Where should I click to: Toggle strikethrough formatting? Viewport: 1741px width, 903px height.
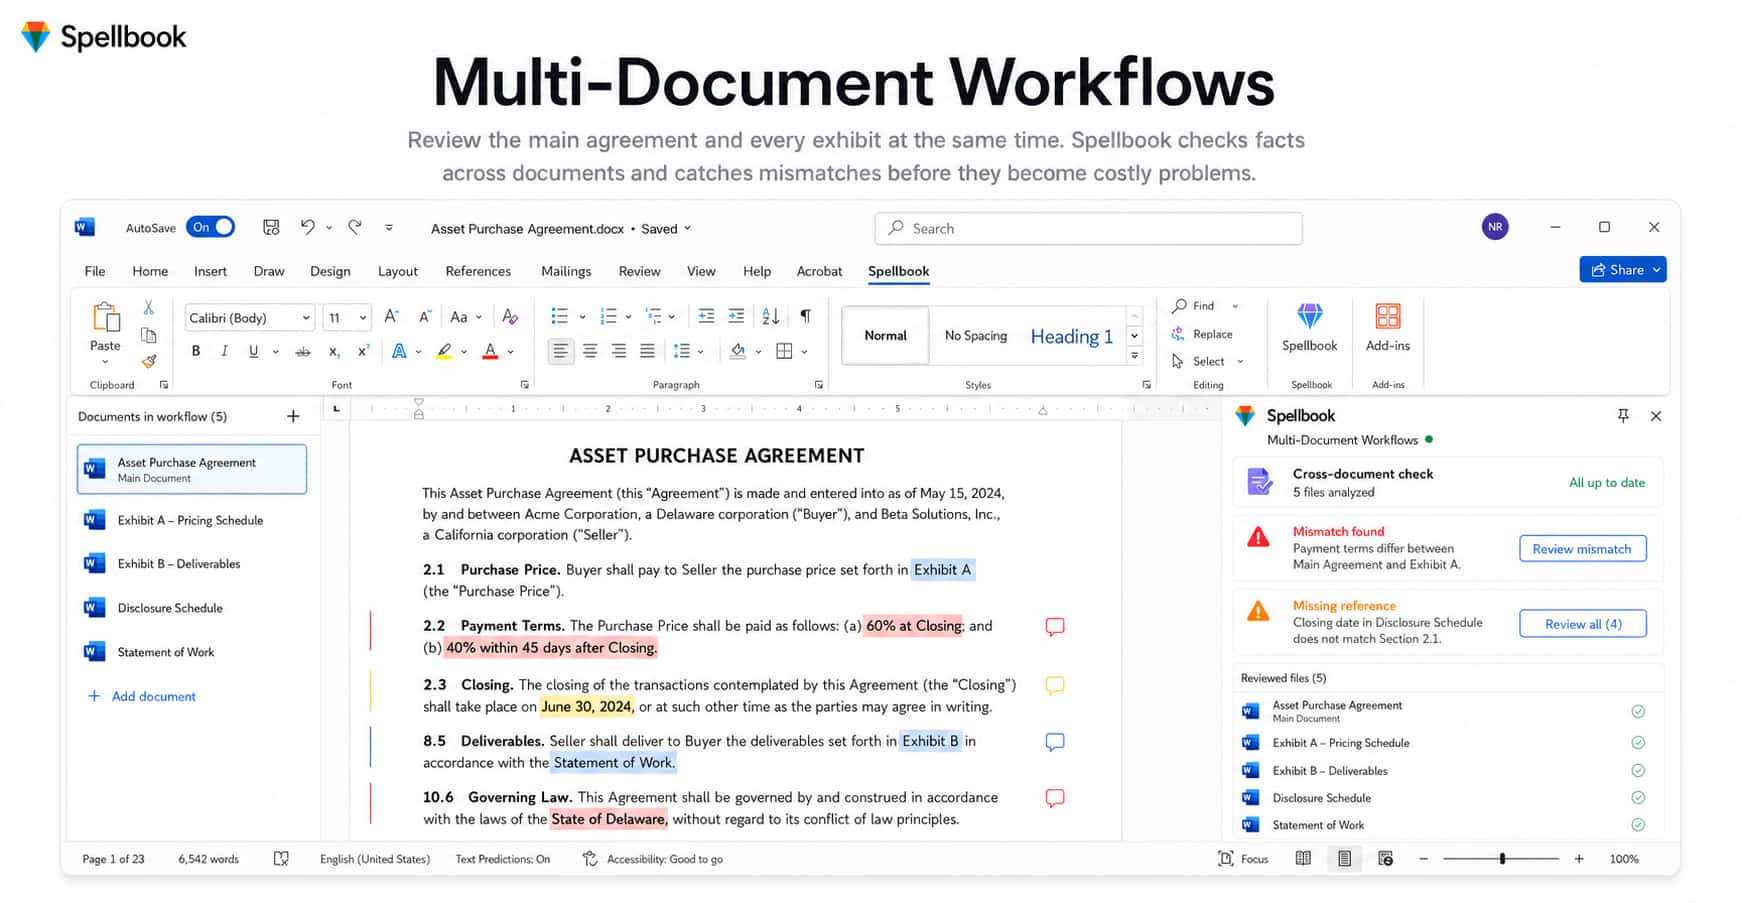303,351
